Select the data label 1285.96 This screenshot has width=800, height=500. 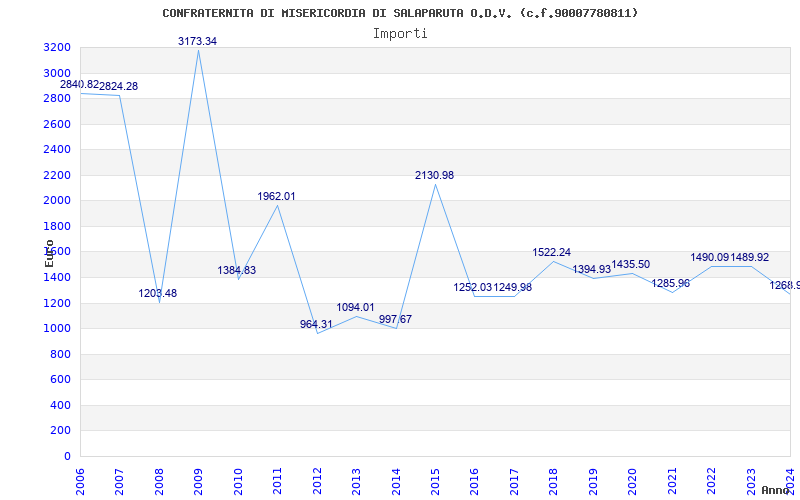(670, 283)
